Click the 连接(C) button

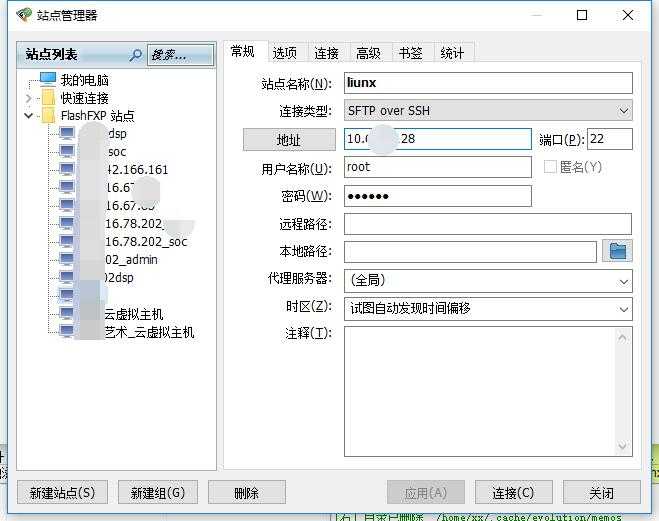514,492
